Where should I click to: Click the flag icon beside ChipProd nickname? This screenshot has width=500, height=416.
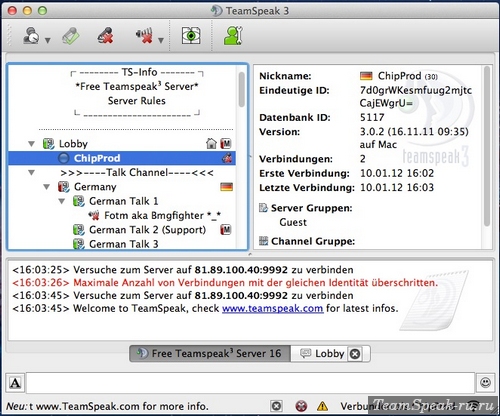pos(366,76)
